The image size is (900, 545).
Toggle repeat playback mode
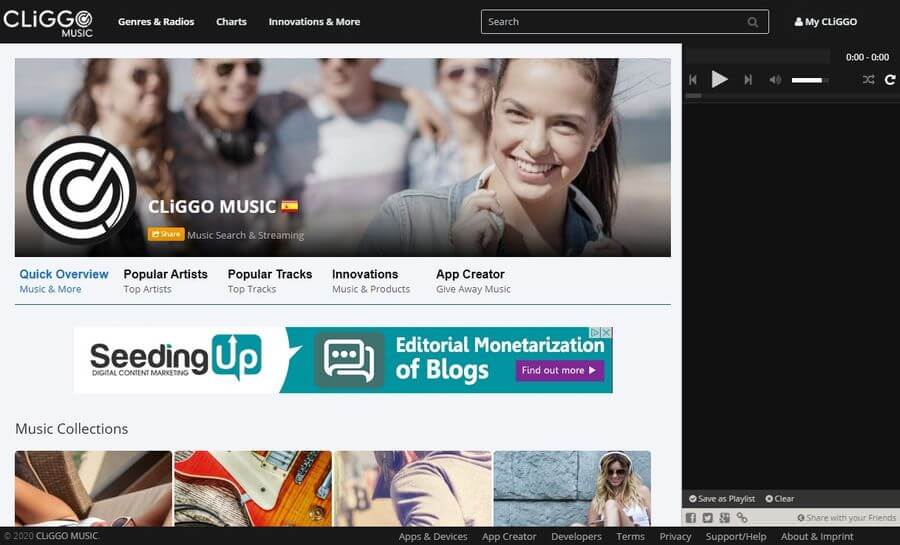[x=889, y=80]
